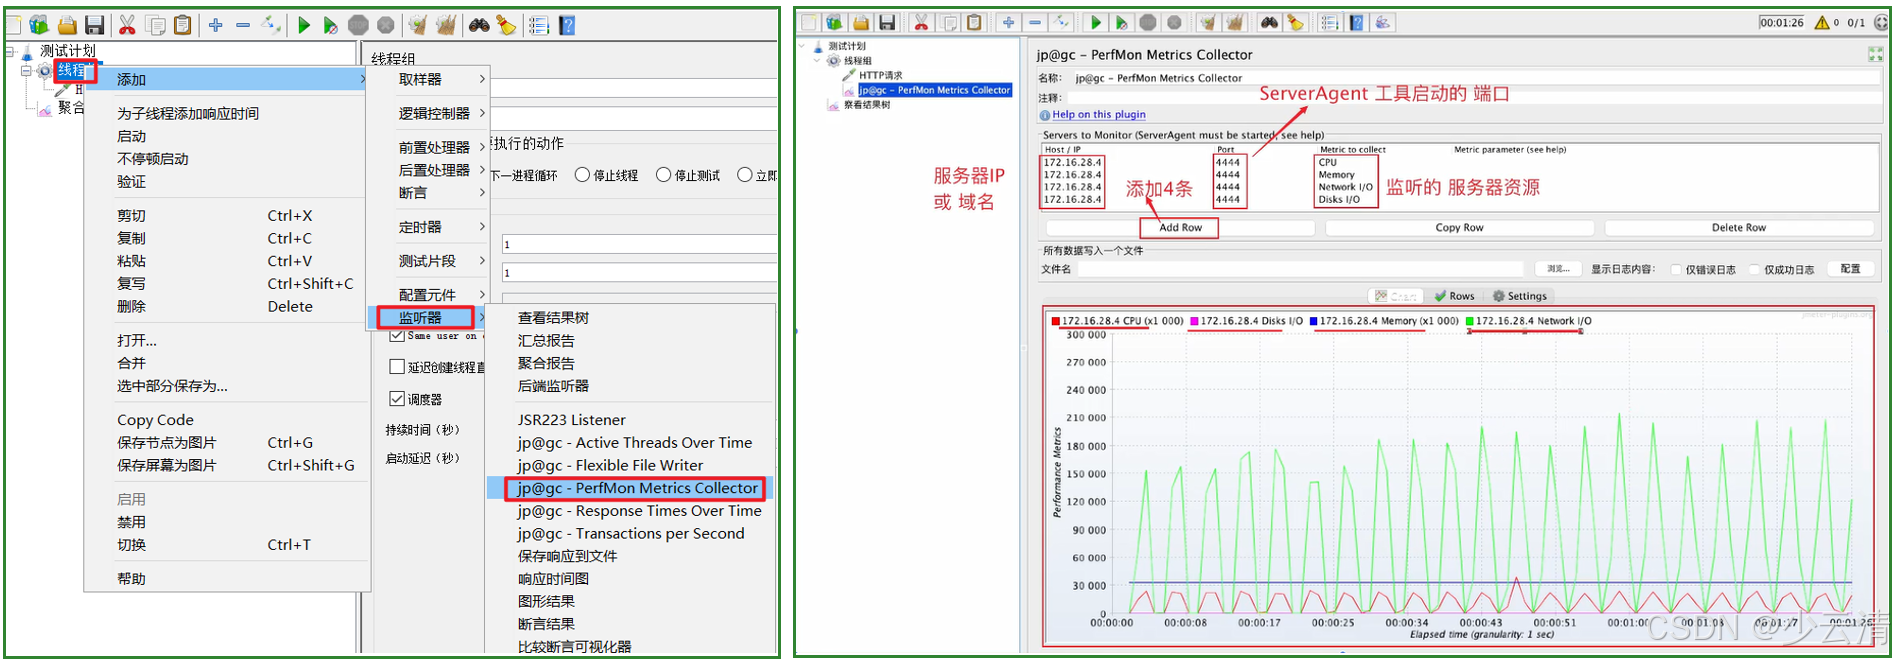
Task: Open the Plugins Manager icon in right toolbar
Action: click(x=1383, y=22)
